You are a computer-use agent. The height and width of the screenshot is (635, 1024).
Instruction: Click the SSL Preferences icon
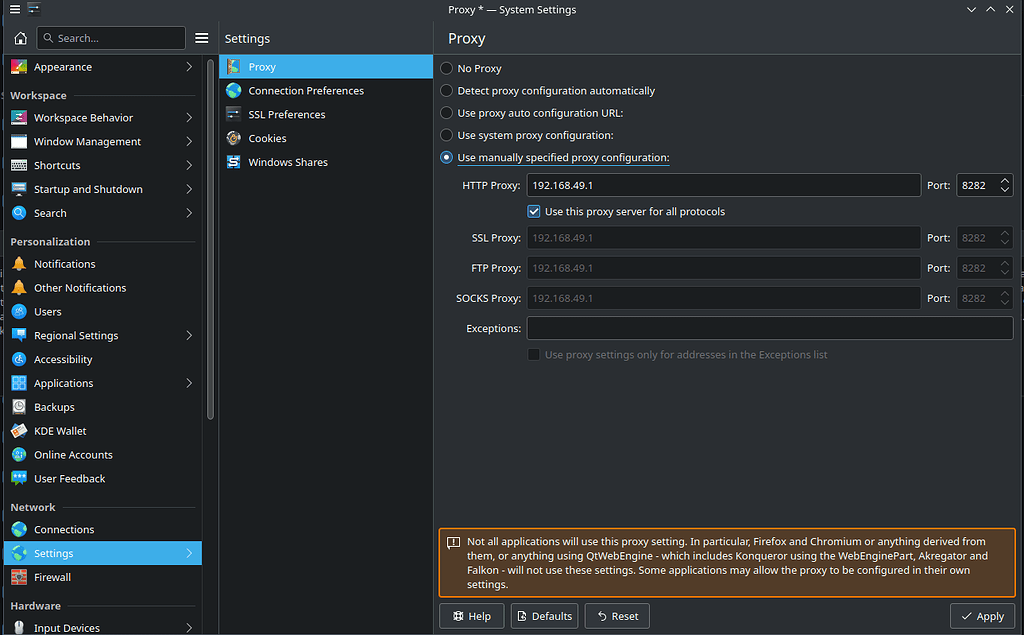(x=233, y=114)
